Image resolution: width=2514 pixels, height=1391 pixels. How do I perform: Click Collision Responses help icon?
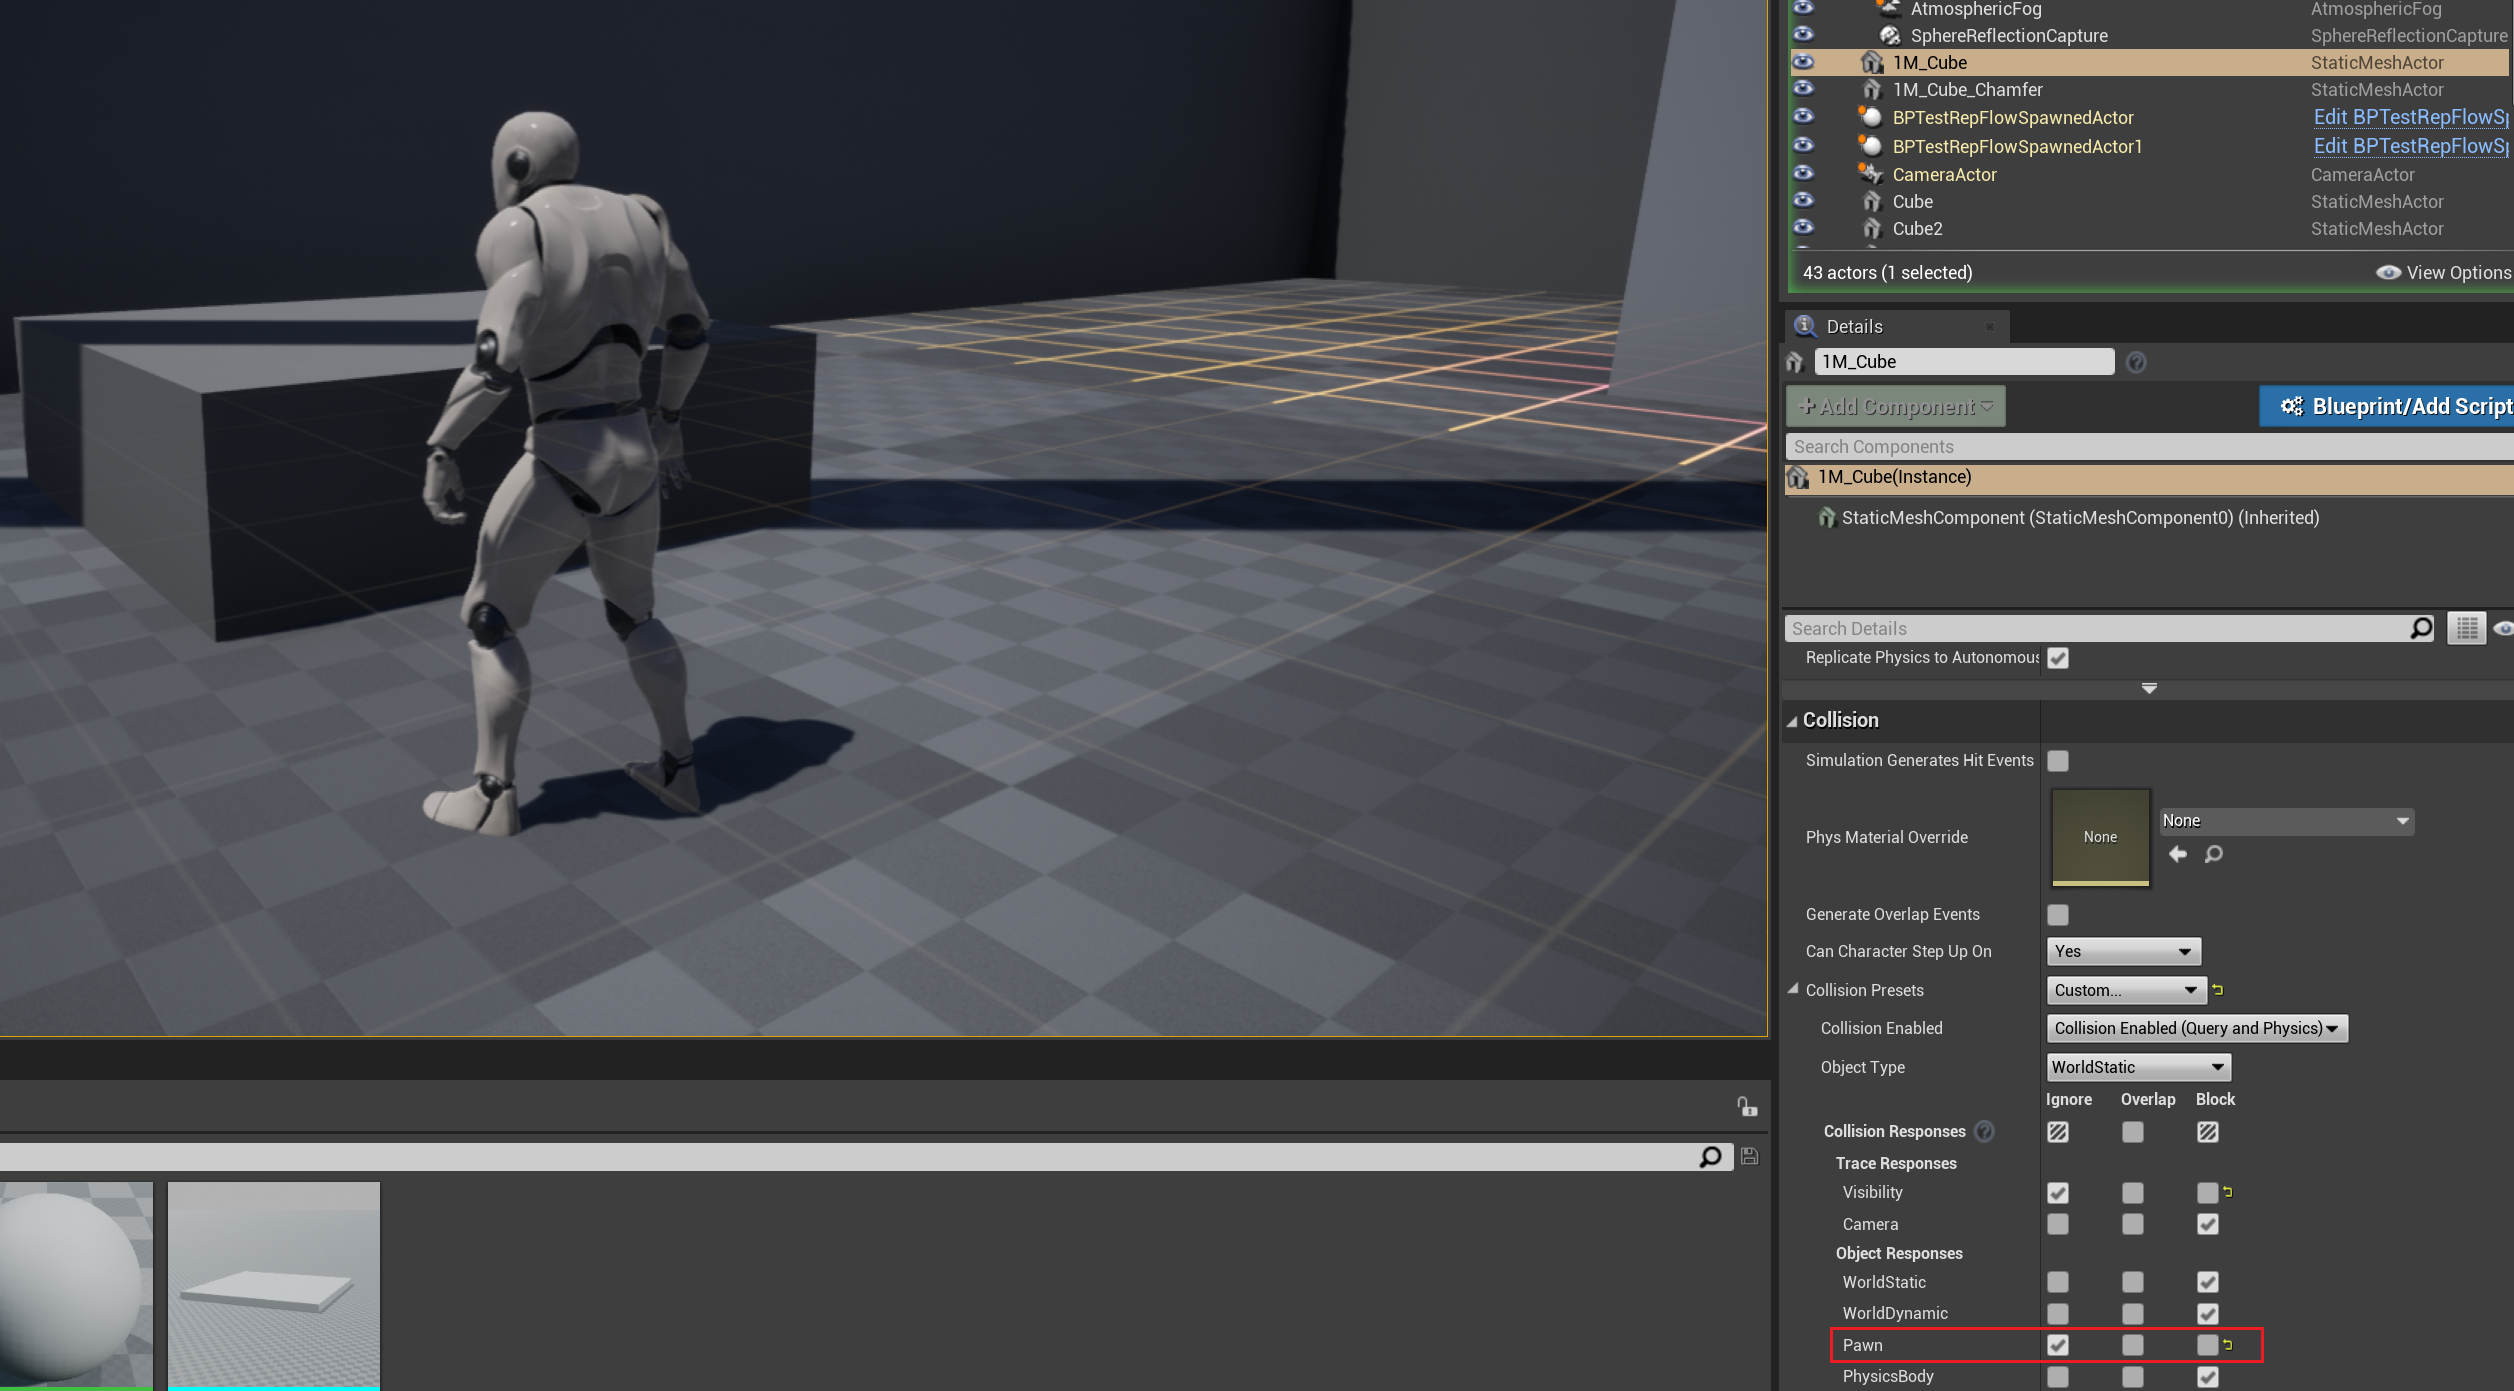pos(1985,1131)
